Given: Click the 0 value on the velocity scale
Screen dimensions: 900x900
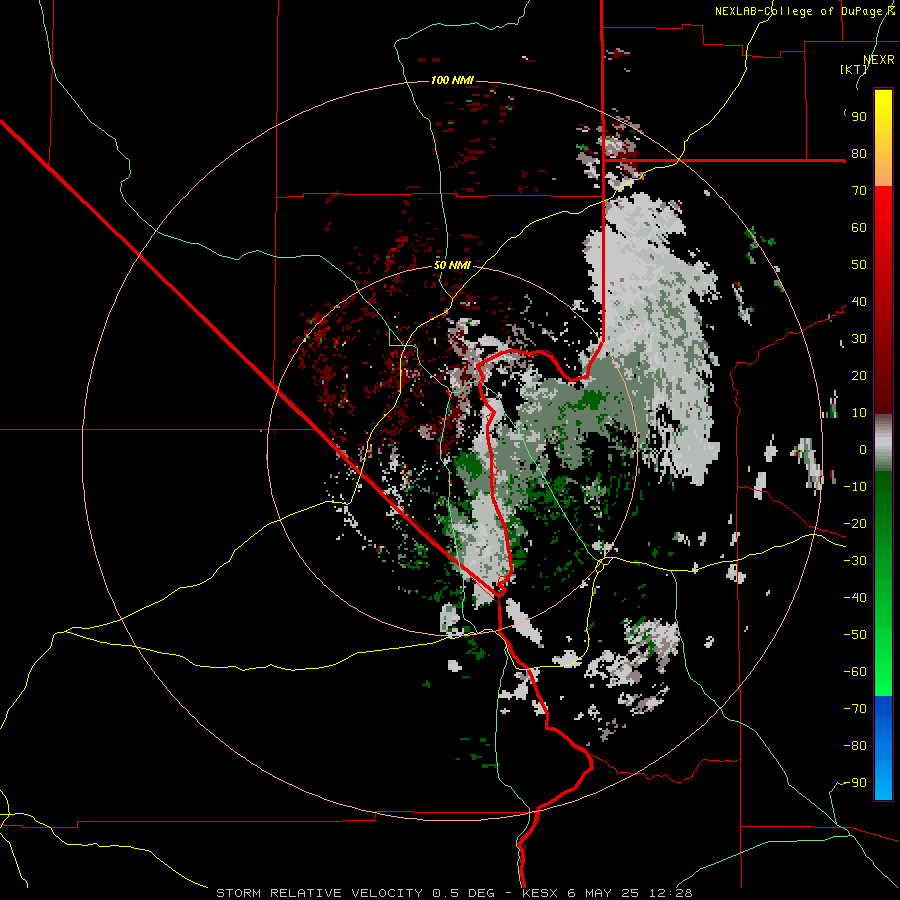Looking at the screenshot, I should [x=863, y=450].
